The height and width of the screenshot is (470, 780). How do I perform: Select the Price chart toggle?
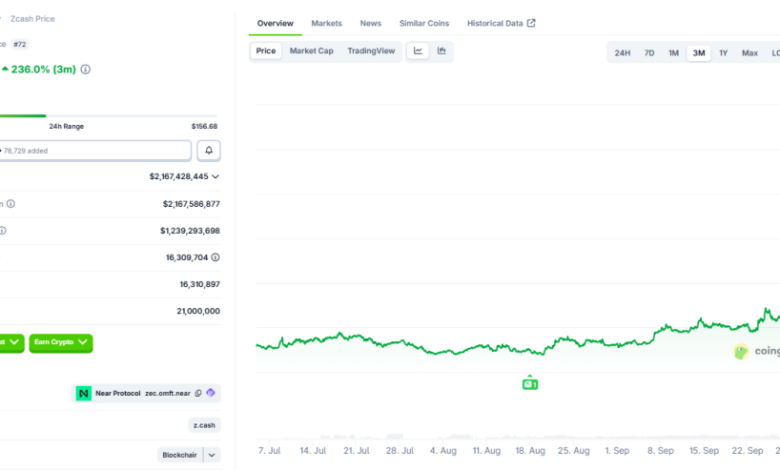click(266, 51)
